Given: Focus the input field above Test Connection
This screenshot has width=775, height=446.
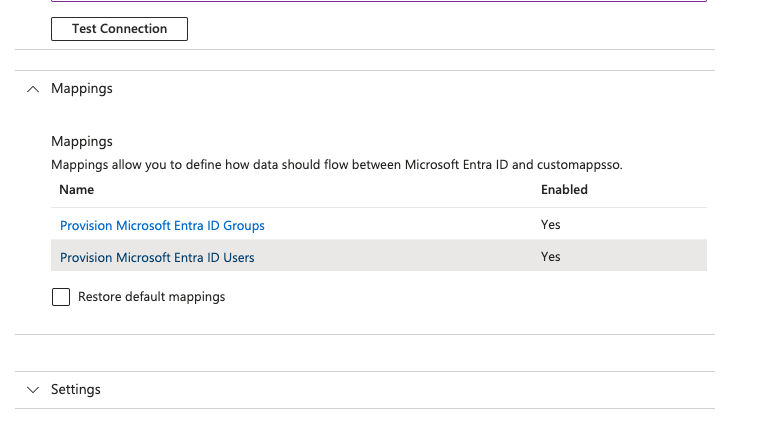Looking at the screenshot, I should coord(379,1).
